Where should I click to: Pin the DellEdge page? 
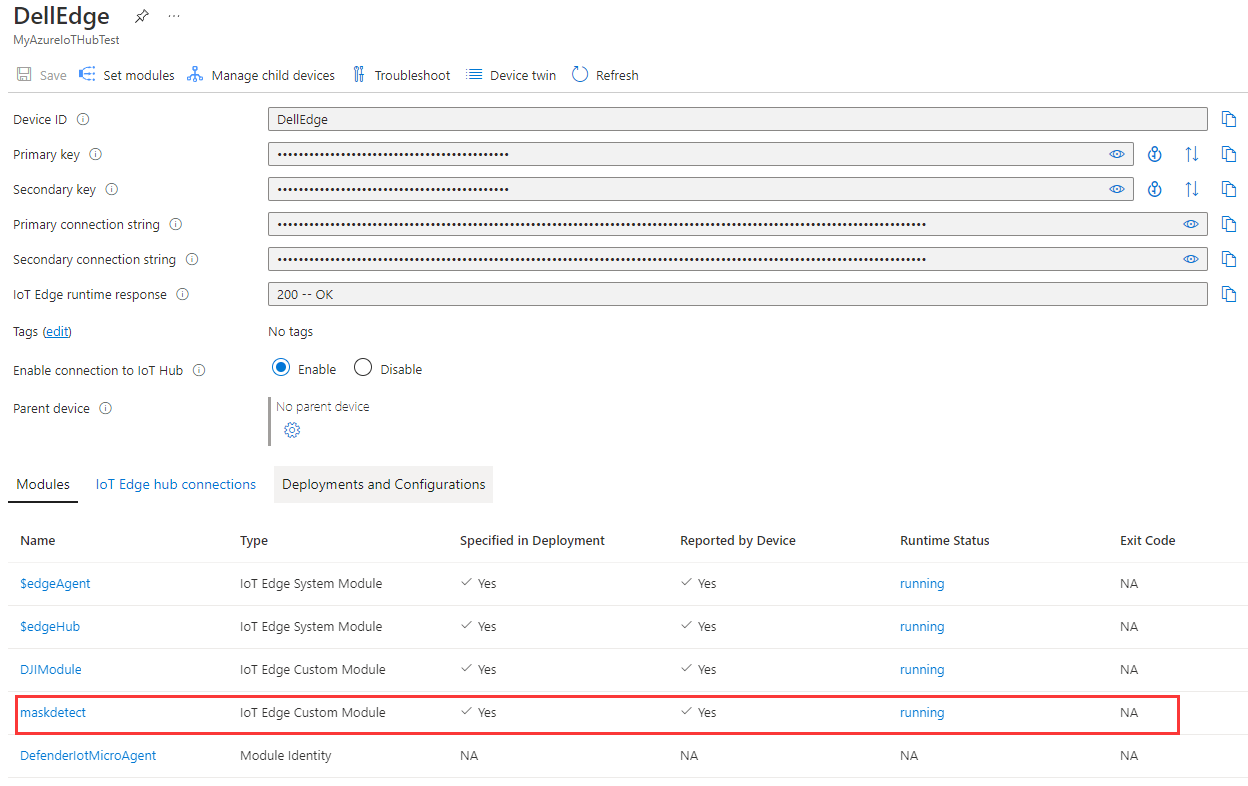(x=142, y=17)
